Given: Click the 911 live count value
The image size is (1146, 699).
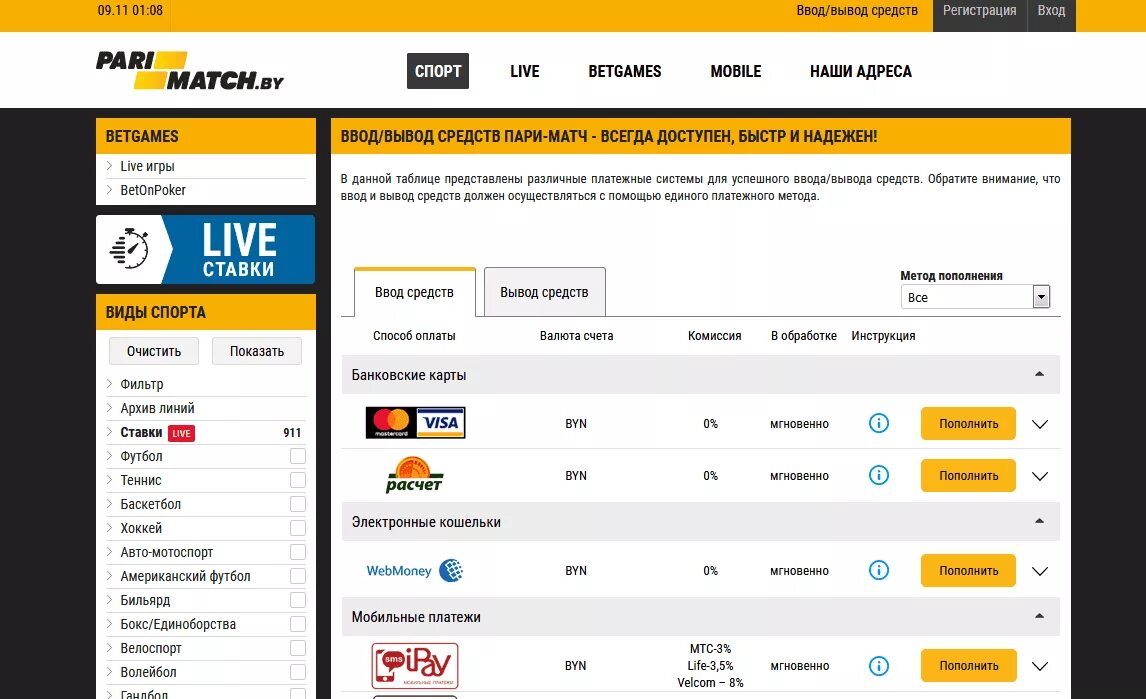Looking at the screenshot, I should point(292,433).
